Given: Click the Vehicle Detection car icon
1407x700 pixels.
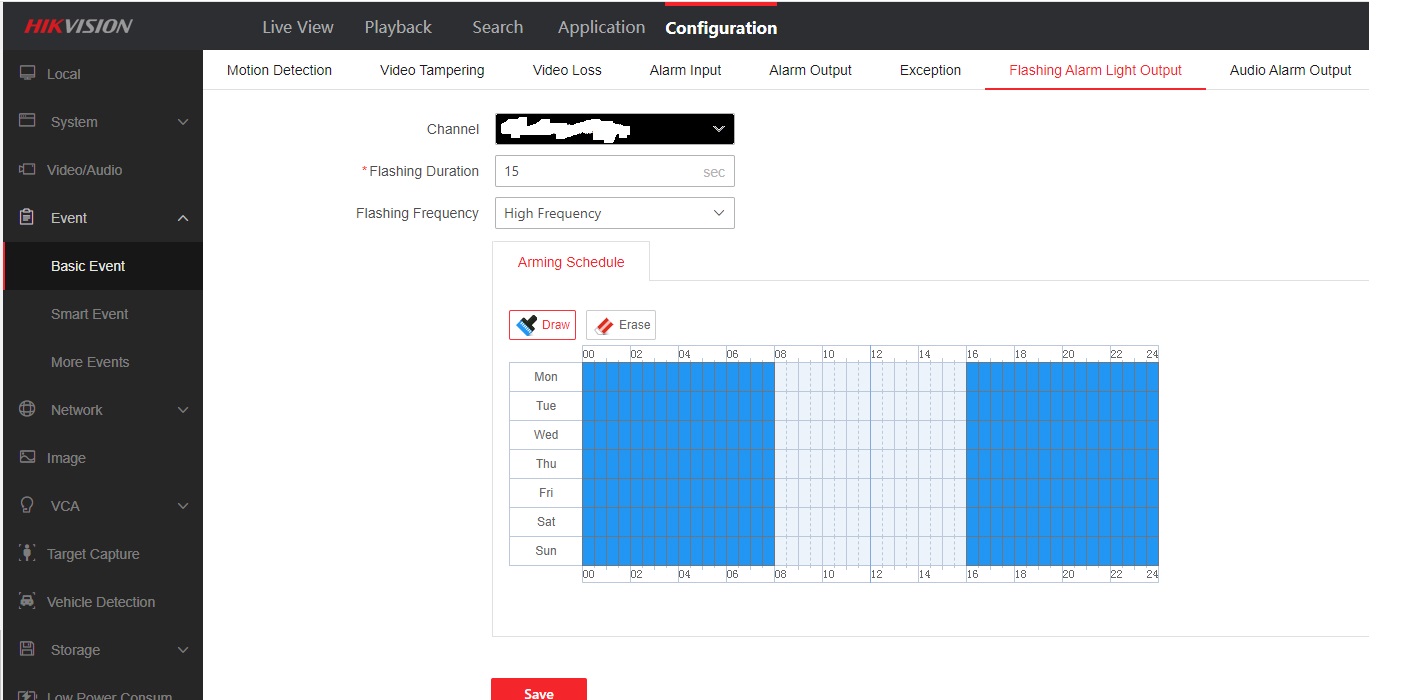Looking at the screenshot, I should (27, 602).
